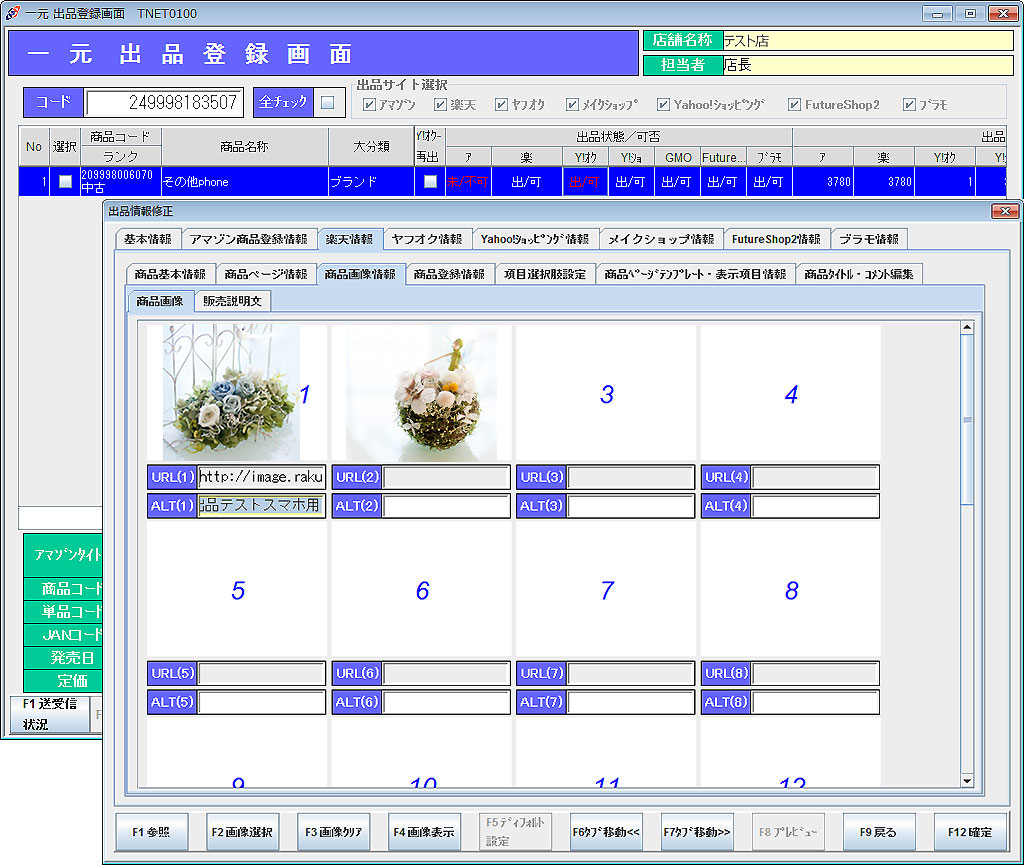Screen dimensions: 1024x865
Task: Click the コード number input field
Action: 164,103
